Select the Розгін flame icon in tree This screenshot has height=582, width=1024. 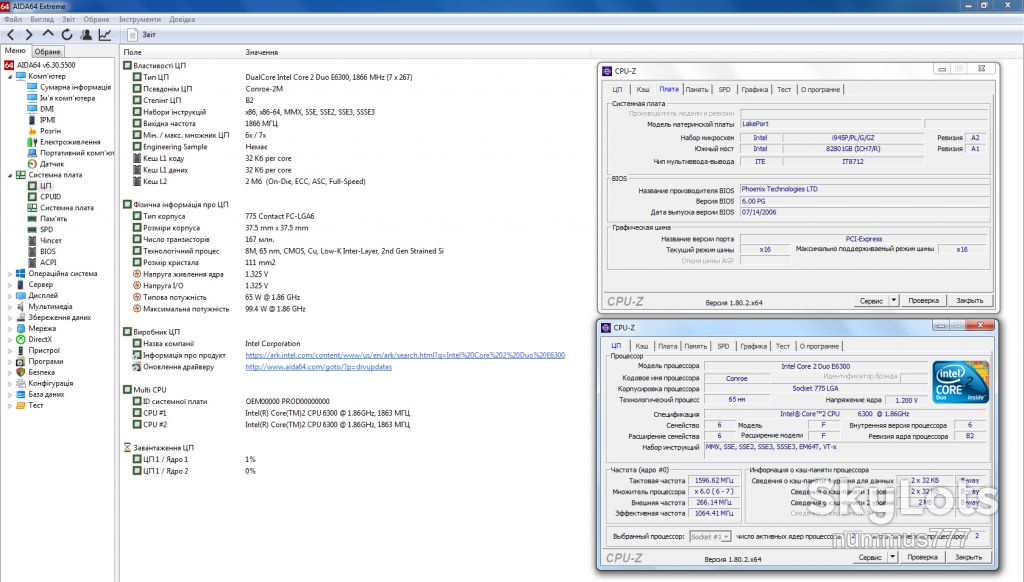click(x=32, y=131)
